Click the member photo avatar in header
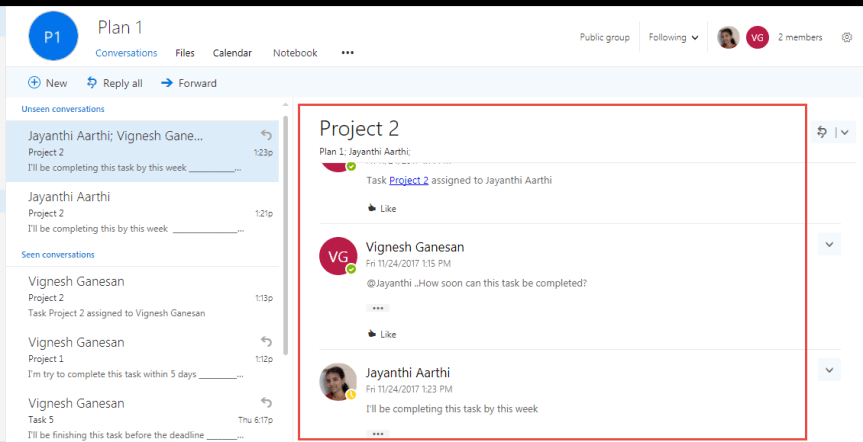The width and height of the screenshot is (863, 442). click(x=728, y=38)
